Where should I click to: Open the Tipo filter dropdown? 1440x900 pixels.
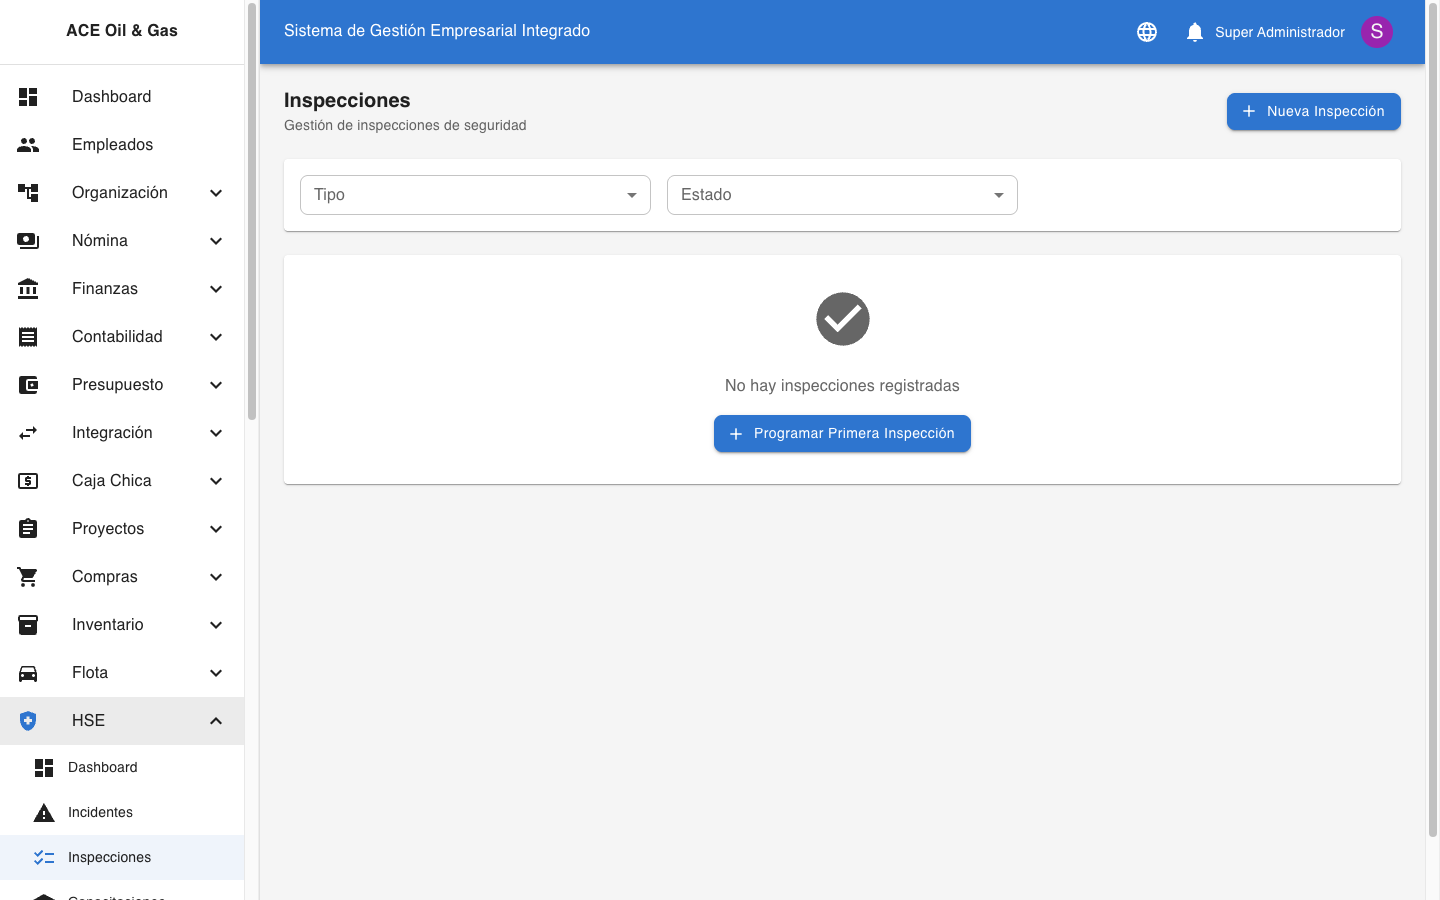click(x=475, y=195)
